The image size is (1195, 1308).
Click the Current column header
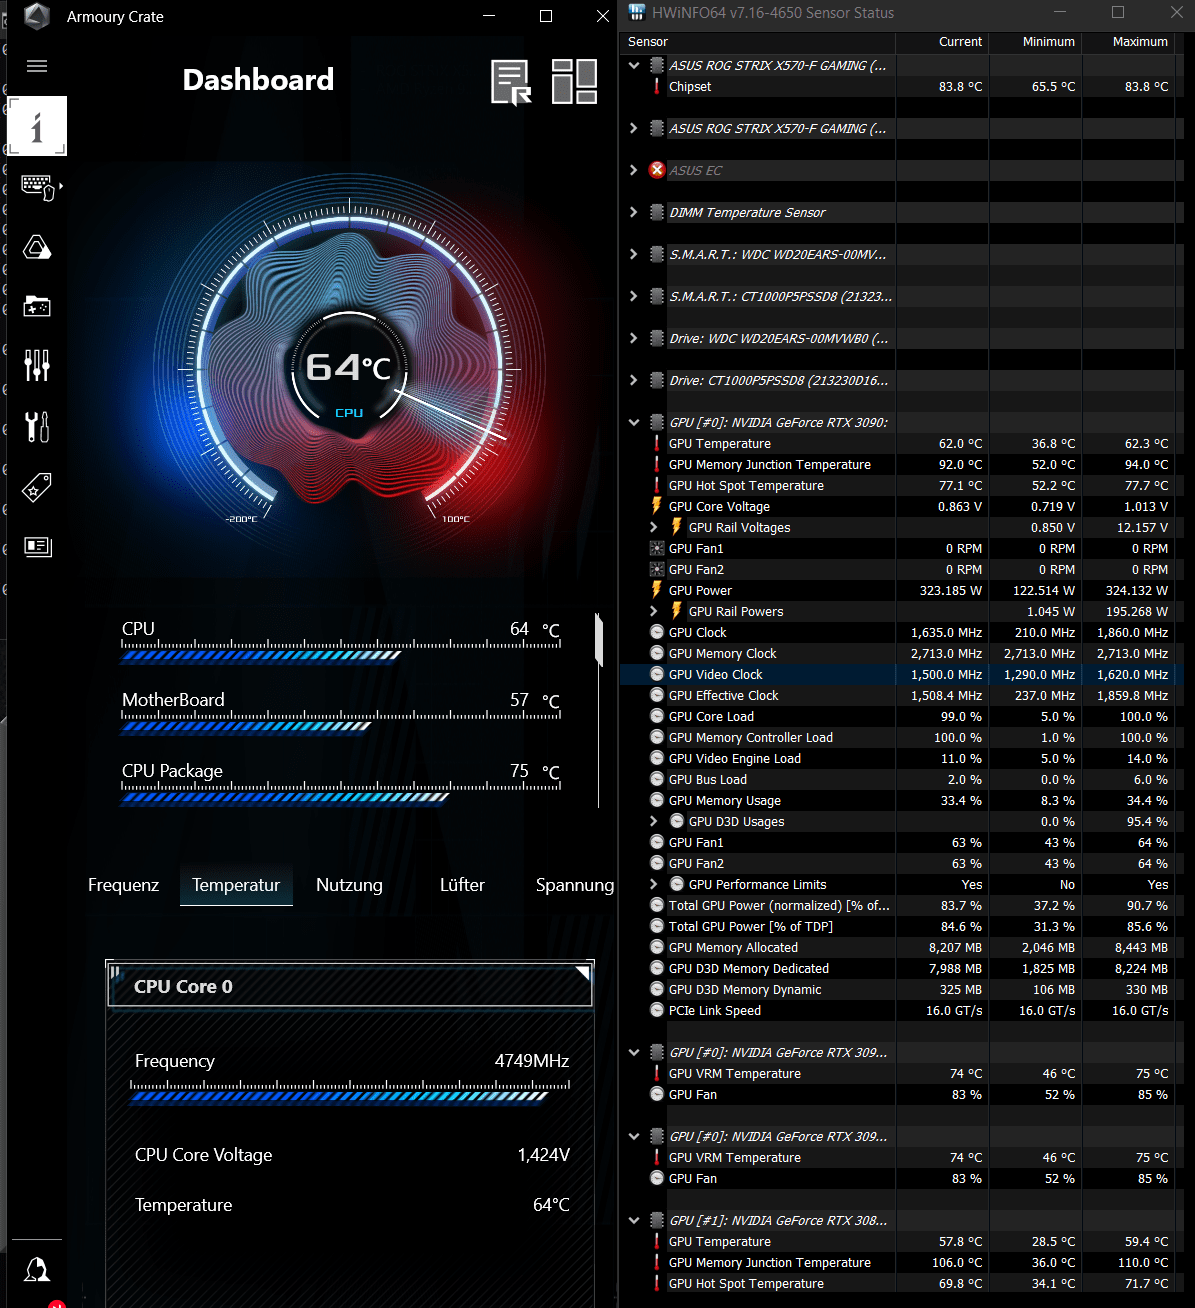click(942, 42)
